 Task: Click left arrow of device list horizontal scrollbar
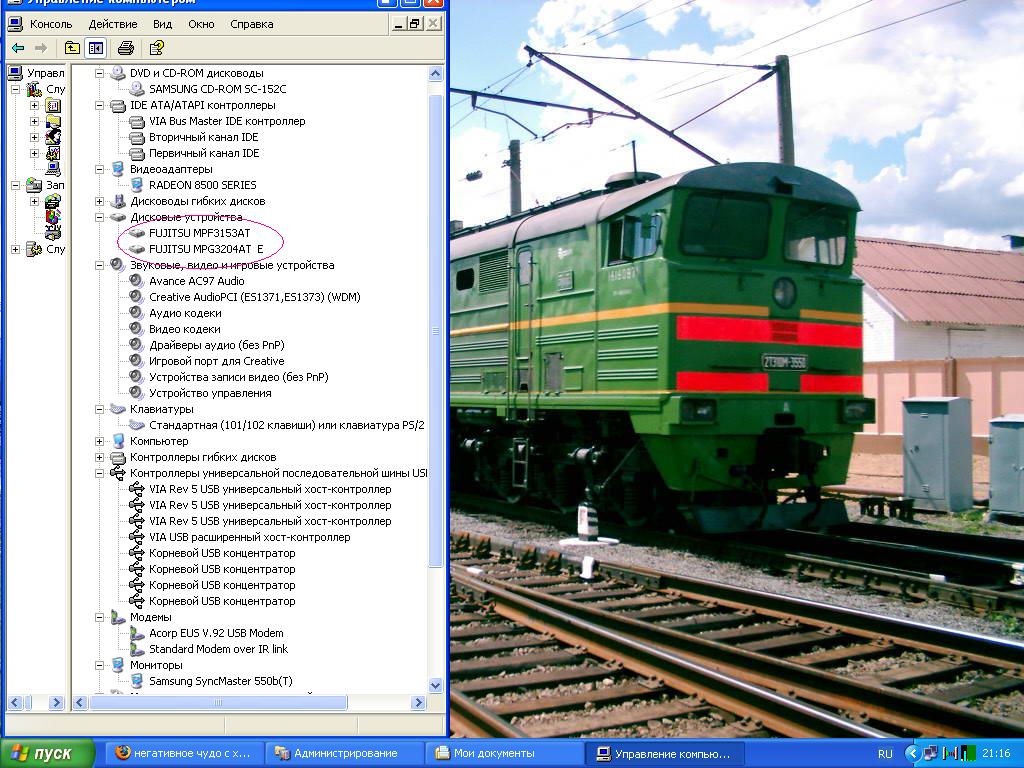click(80, 703)
